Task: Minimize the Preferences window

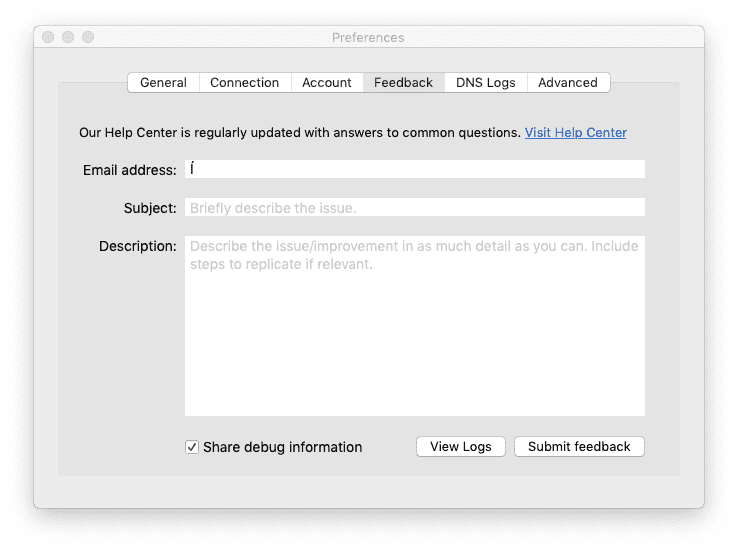Action: [x=68, y=37]
